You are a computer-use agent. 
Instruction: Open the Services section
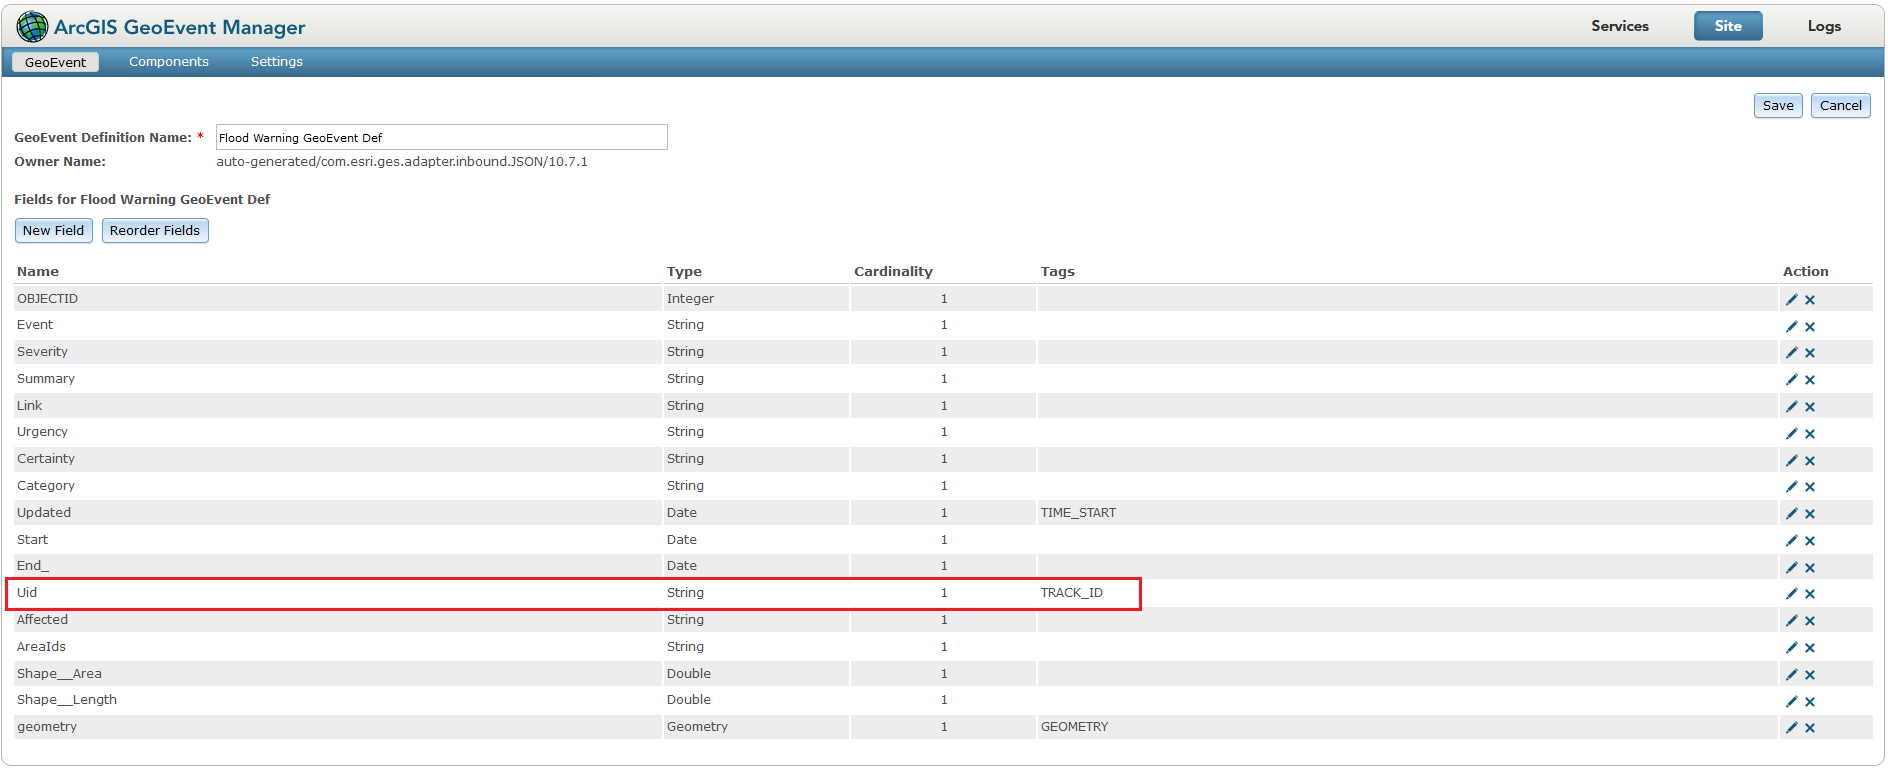pyautogui.click(x=1620, y=26)
